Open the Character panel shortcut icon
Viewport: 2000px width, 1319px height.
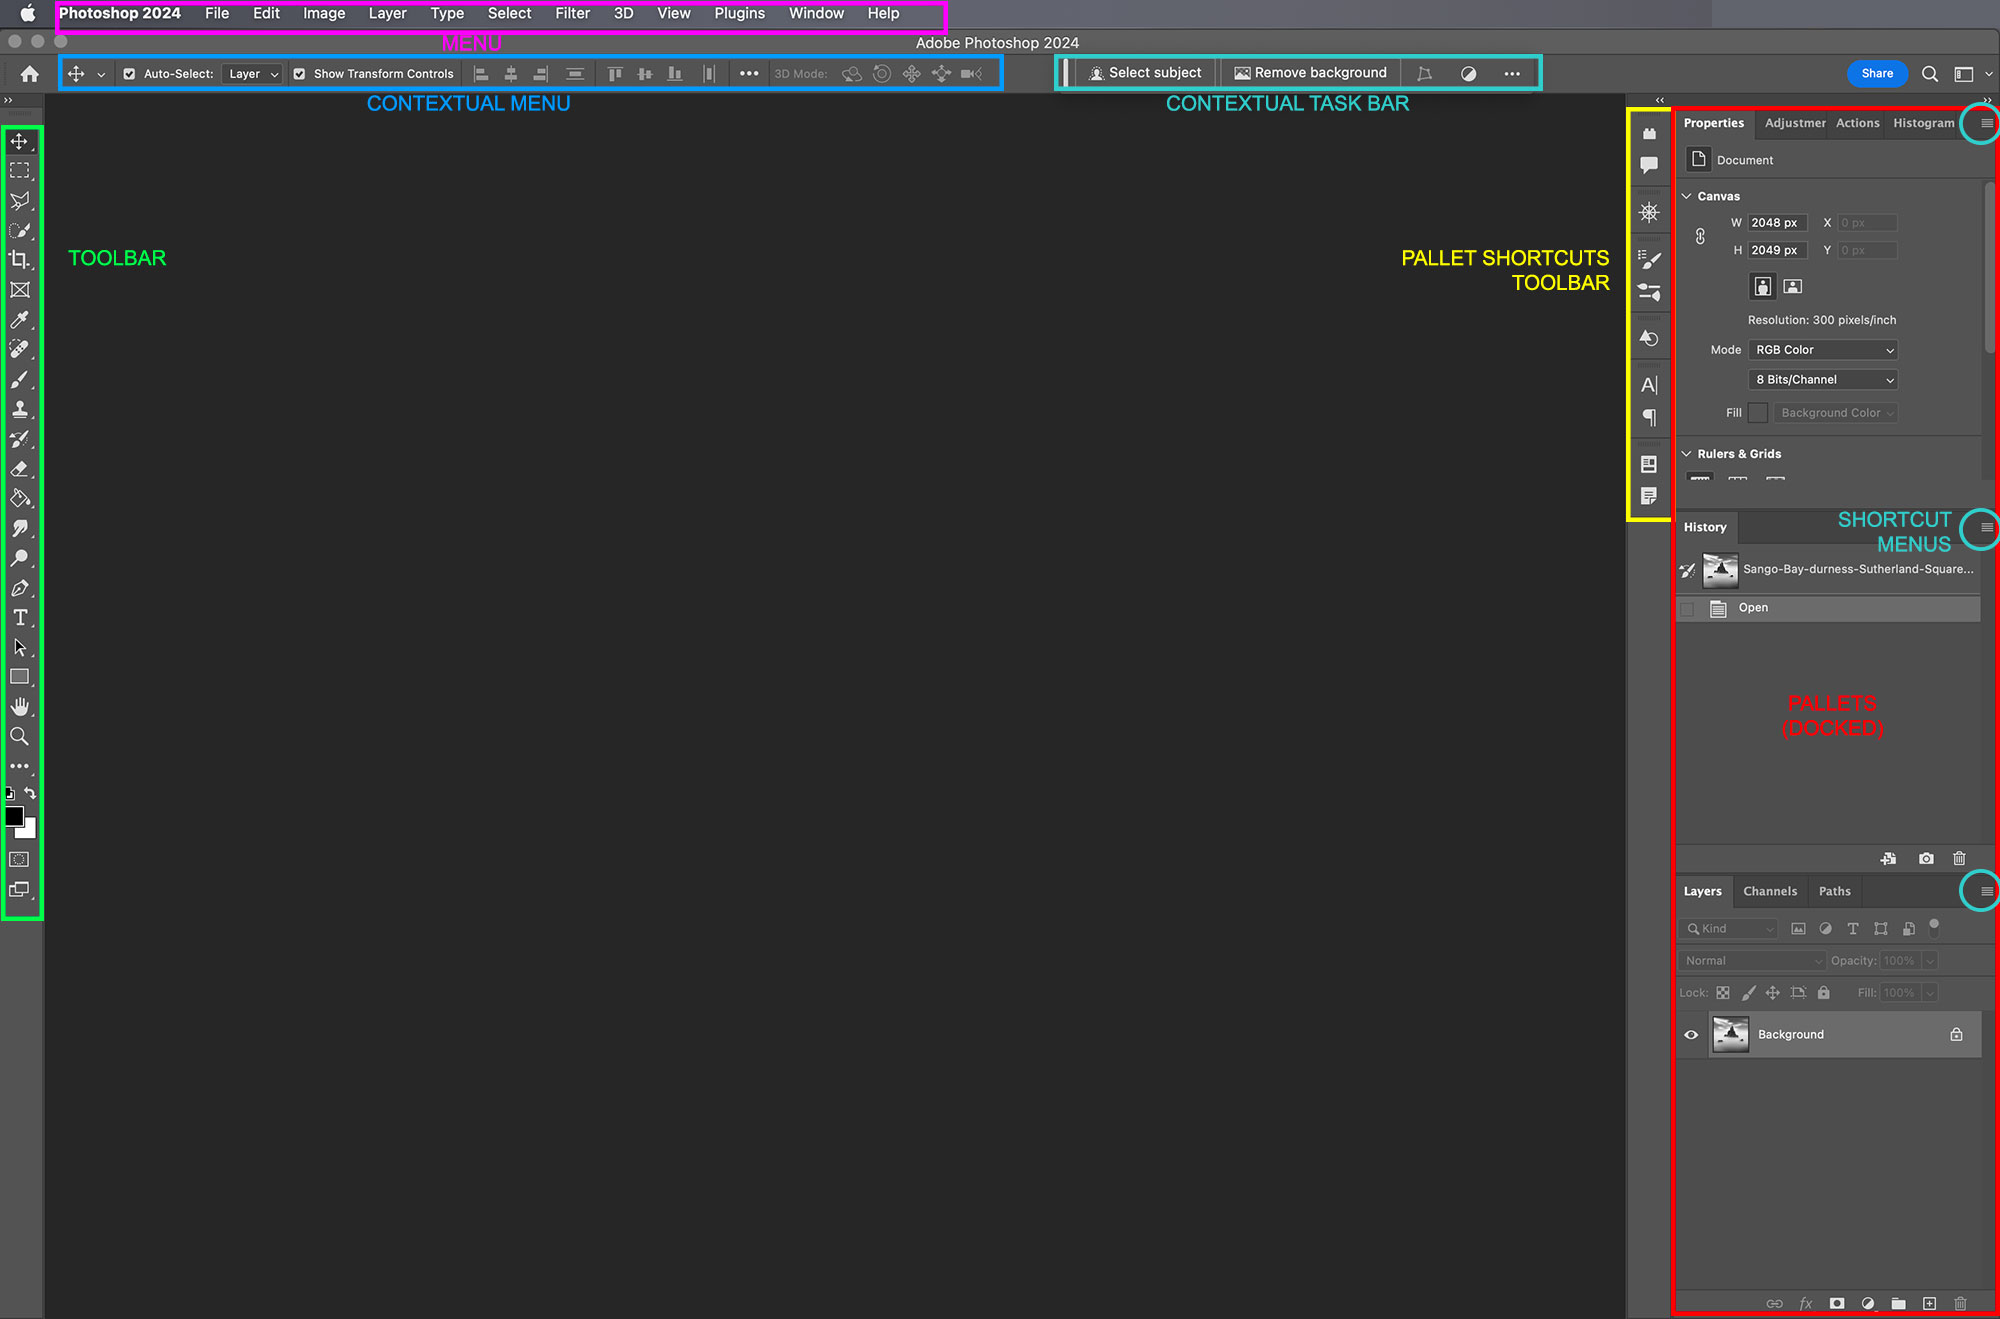coord(1649,384)
